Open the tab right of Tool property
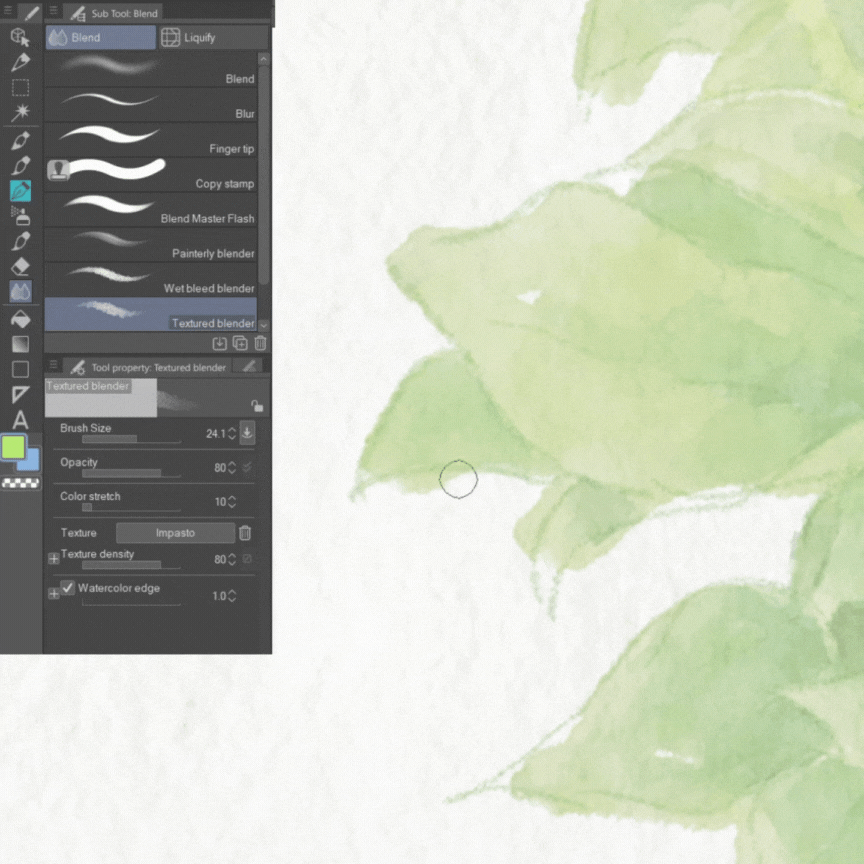Image resolution: width=864 pixels, height=864 pixels. (249, 366)
